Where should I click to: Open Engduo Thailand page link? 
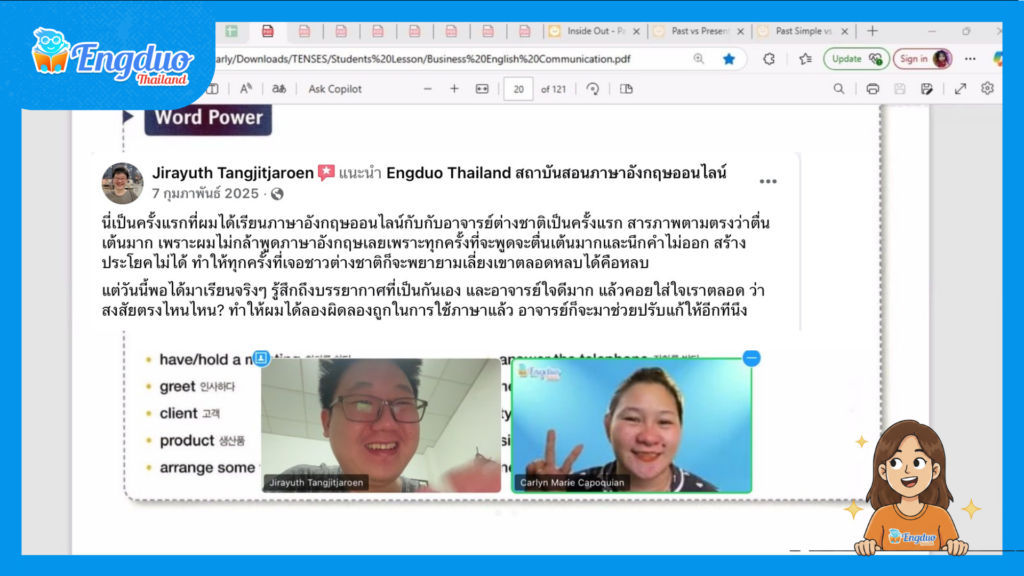click(556, 172)
